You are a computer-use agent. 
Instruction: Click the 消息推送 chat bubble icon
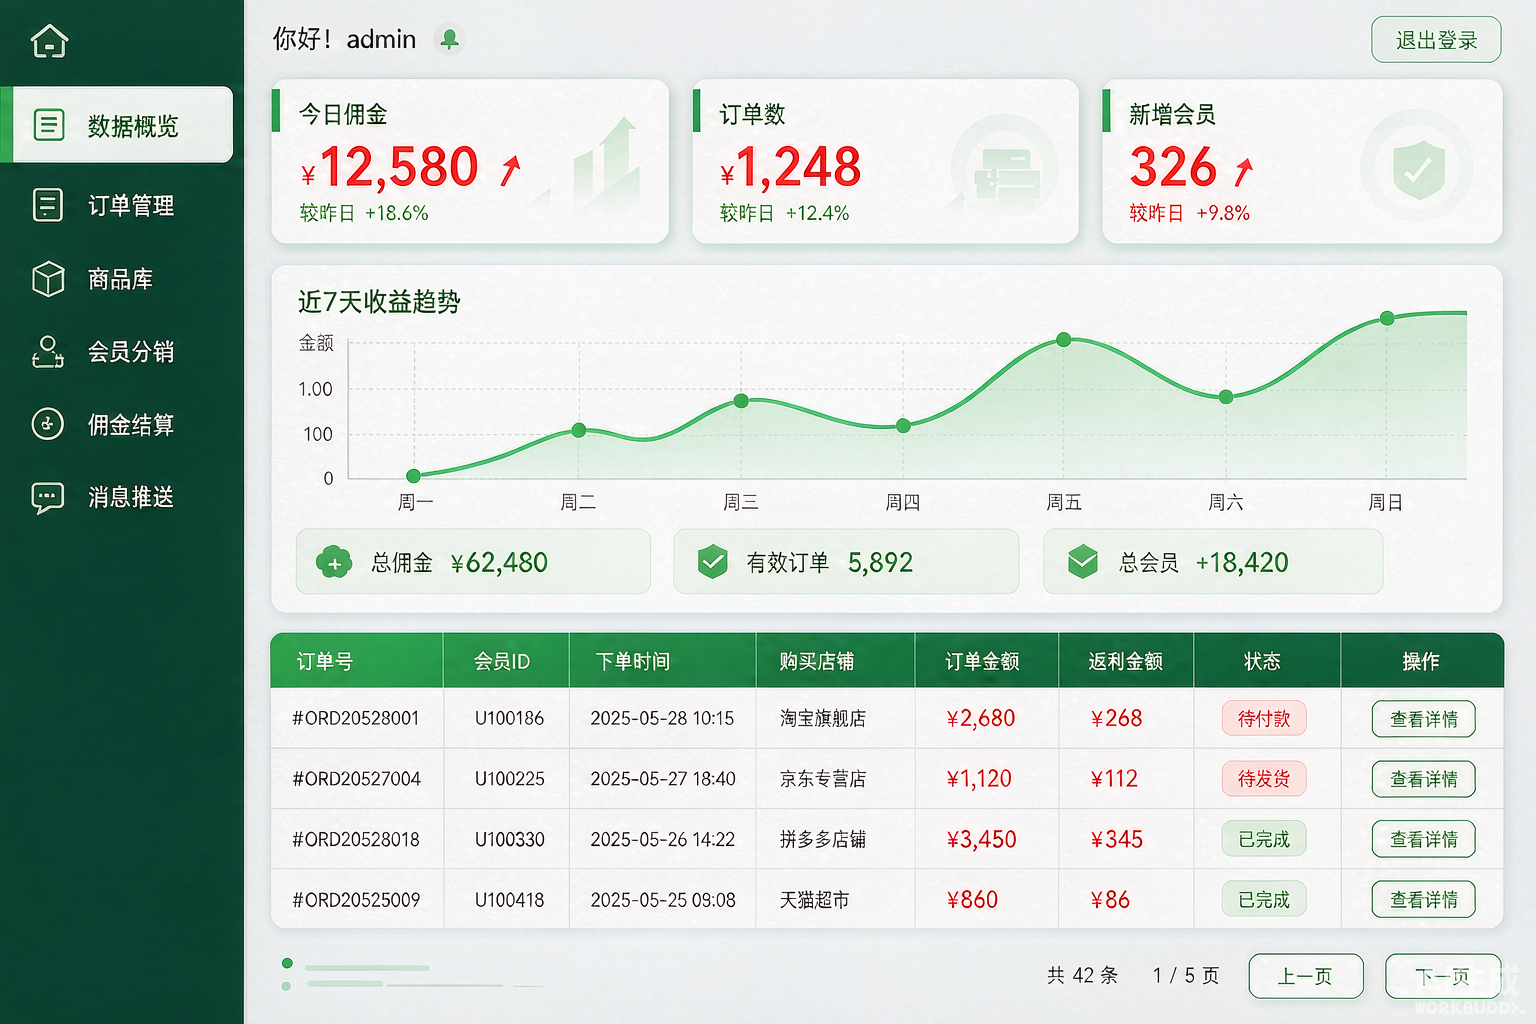point(48,497)
